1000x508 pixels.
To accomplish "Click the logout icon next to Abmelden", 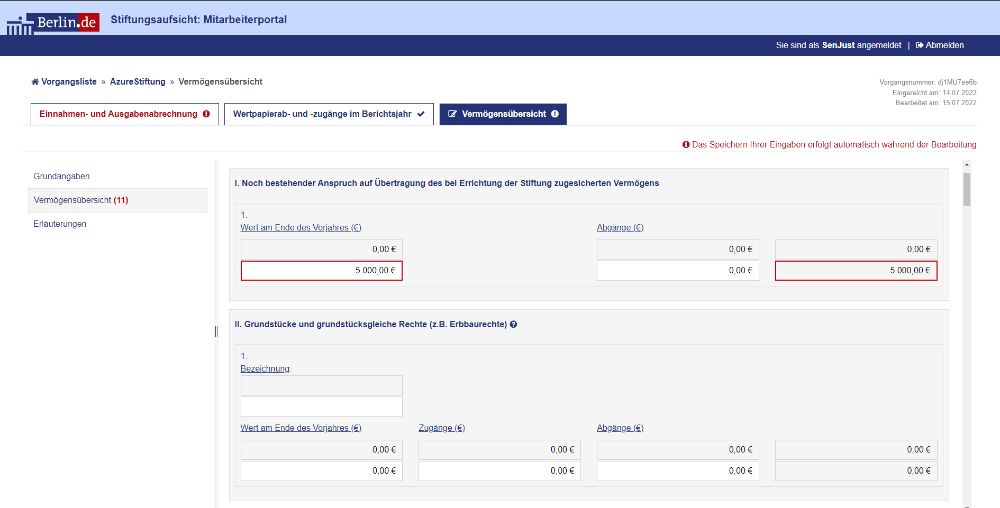I will (919, 45).
